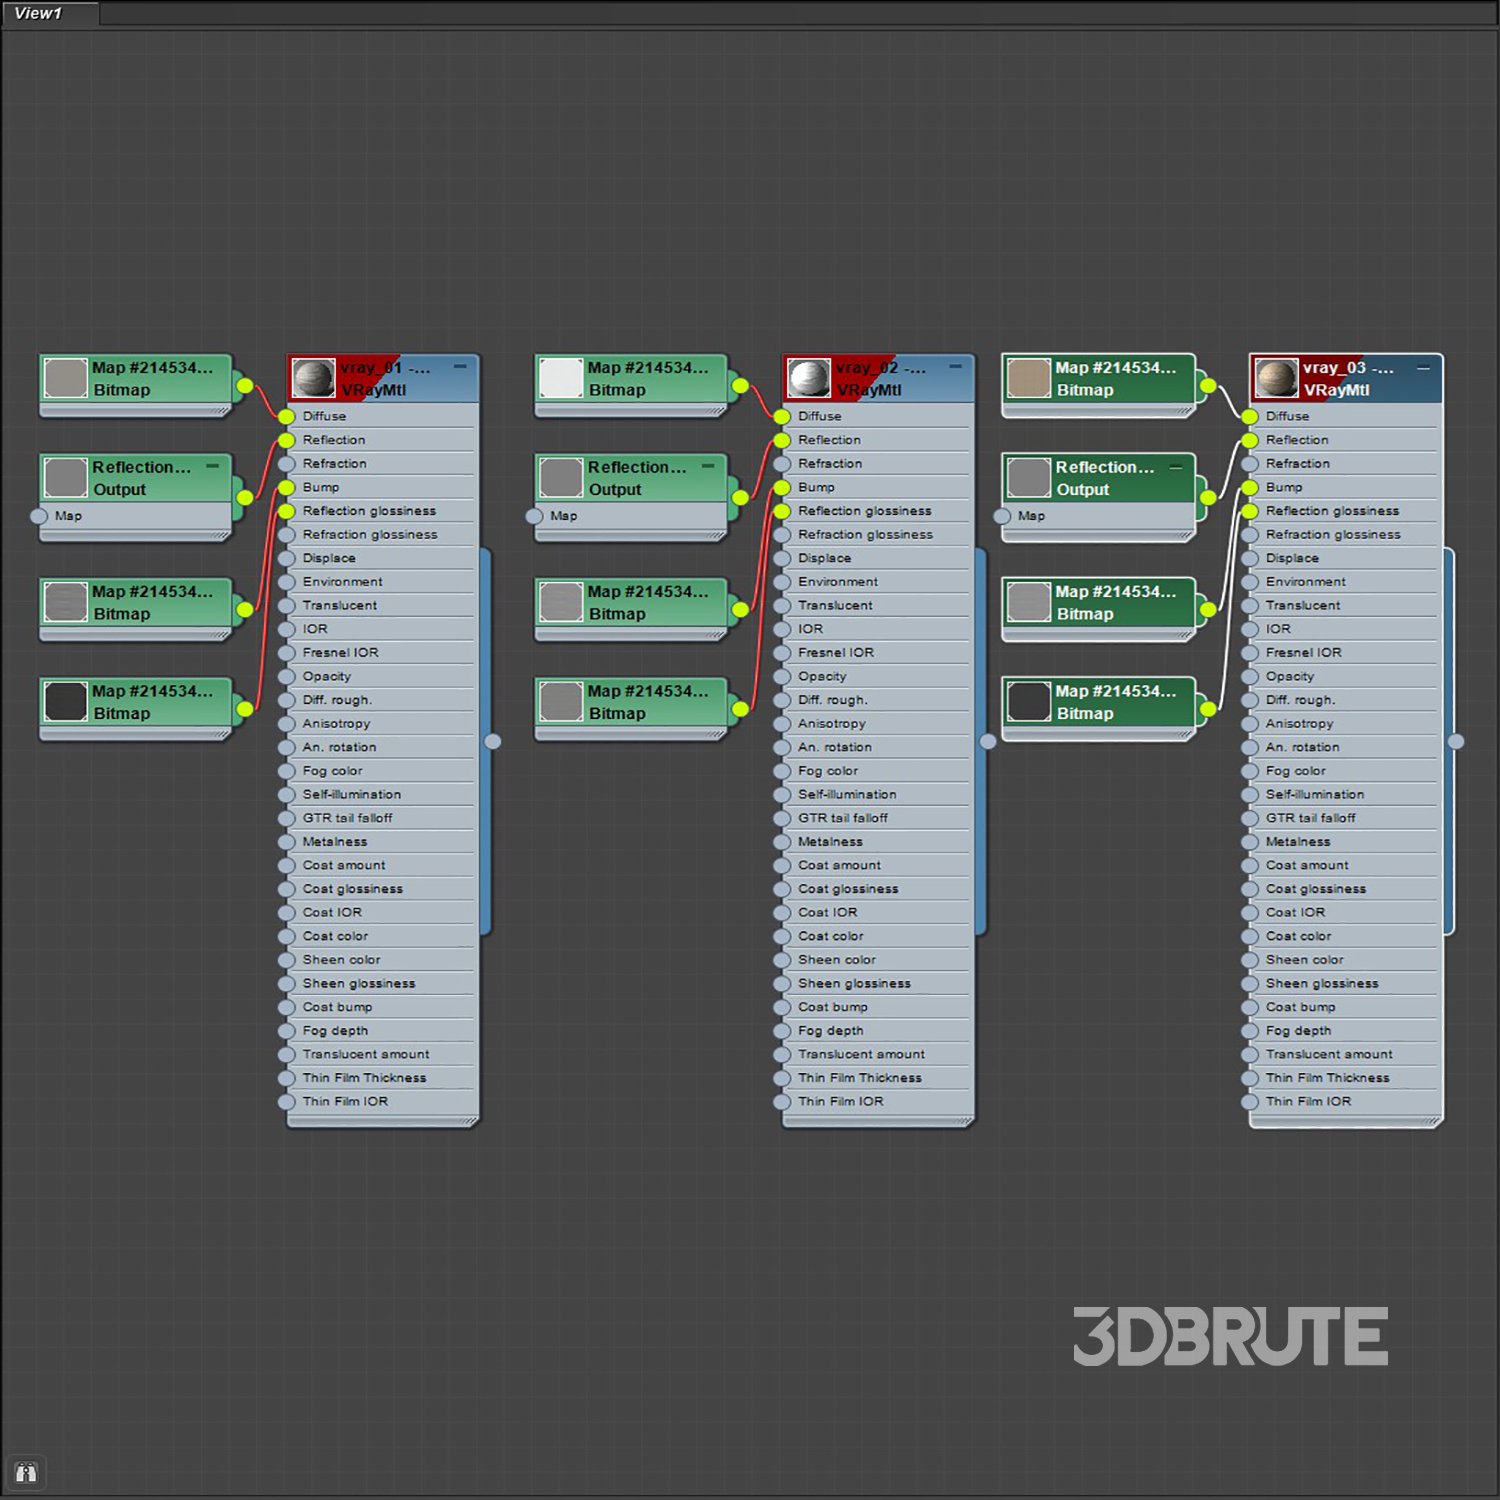Click the vray_03 material sphere preview
Viewport: 1500px width, 1500px height.
(1276, 379)
